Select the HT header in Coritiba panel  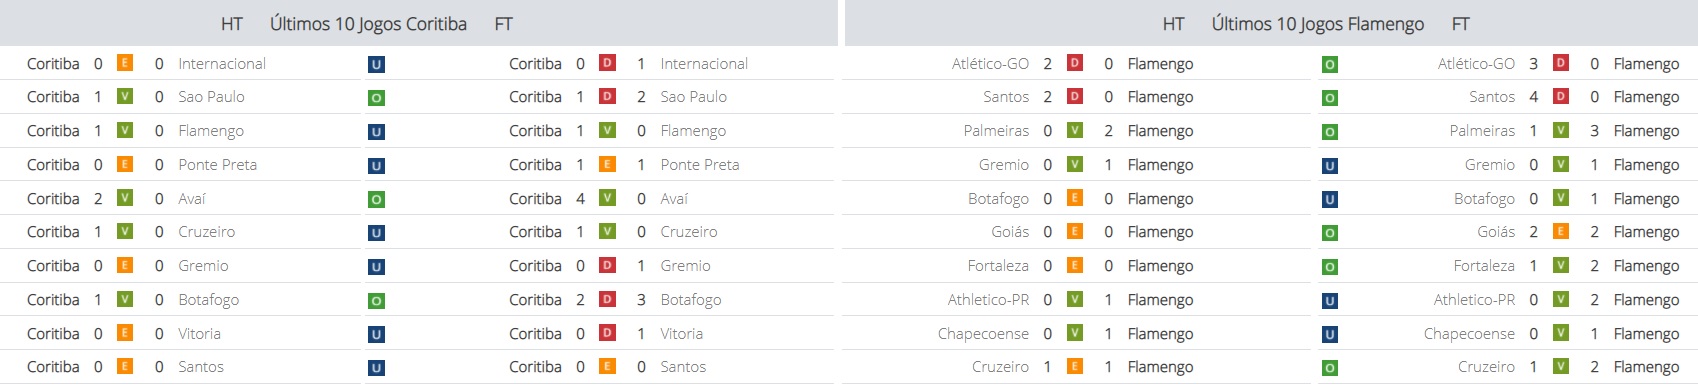(x=232, y=24)
